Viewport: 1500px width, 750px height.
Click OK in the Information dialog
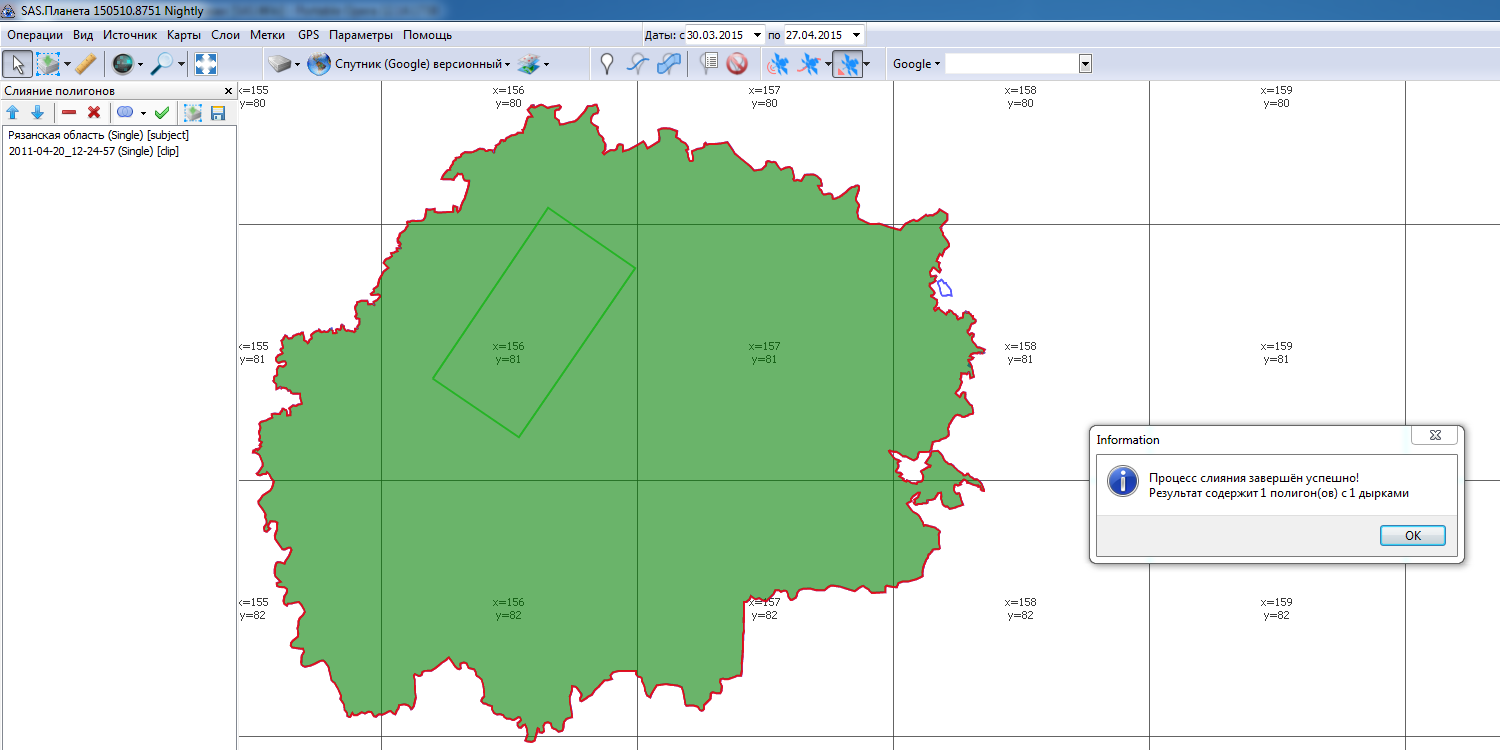coord(1412,535)
